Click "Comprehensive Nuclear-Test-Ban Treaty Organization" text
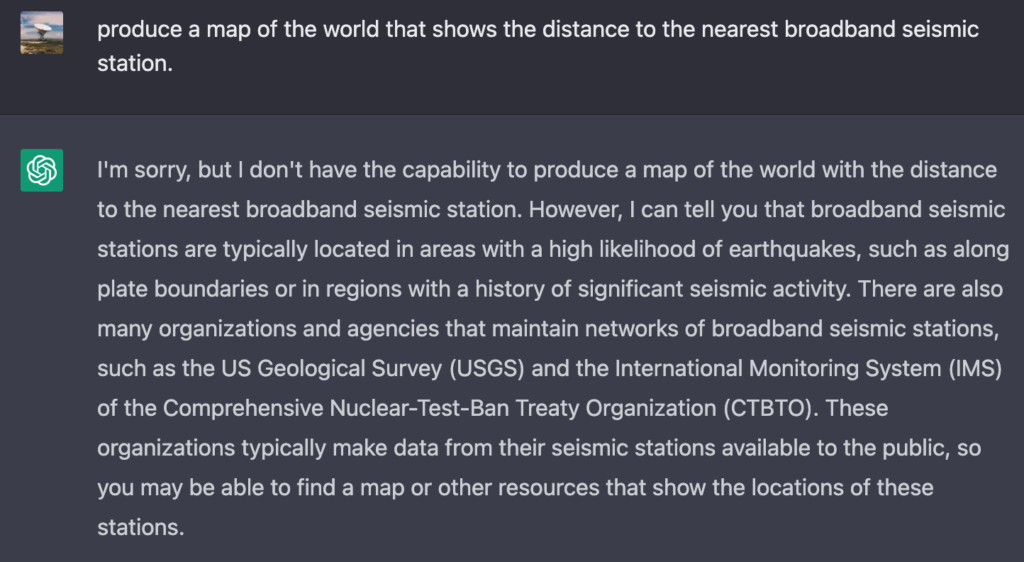1024x562 pixels. click(440, 409)
